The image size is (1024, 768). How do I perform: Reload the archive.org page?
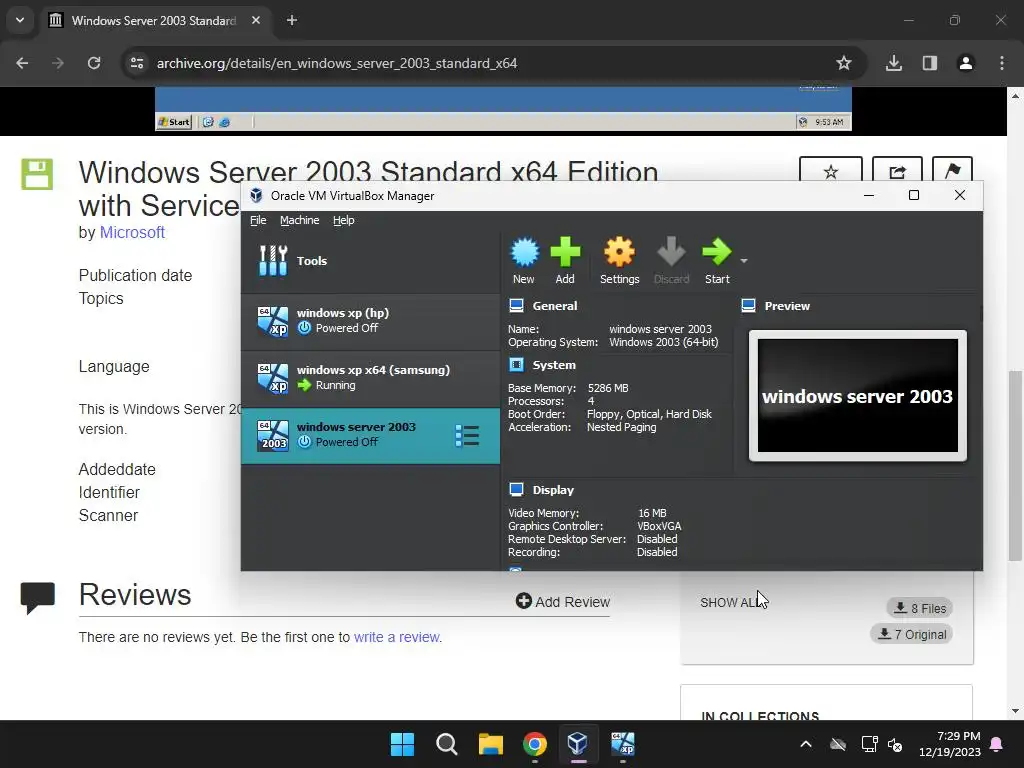click(x=94, y=63)
